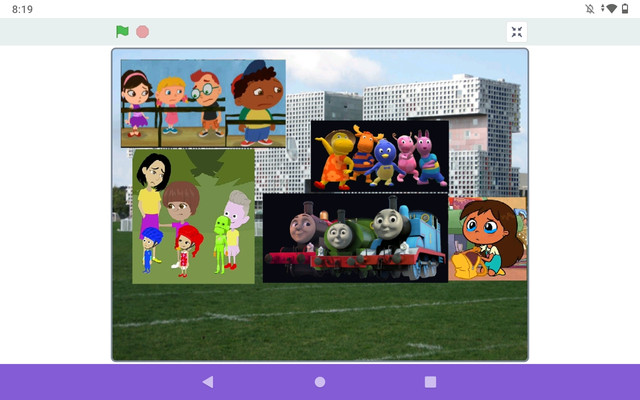Tap the 8:19 clock in status bar
The width and height of the screenshot is (640, 400).
point(22,9)
